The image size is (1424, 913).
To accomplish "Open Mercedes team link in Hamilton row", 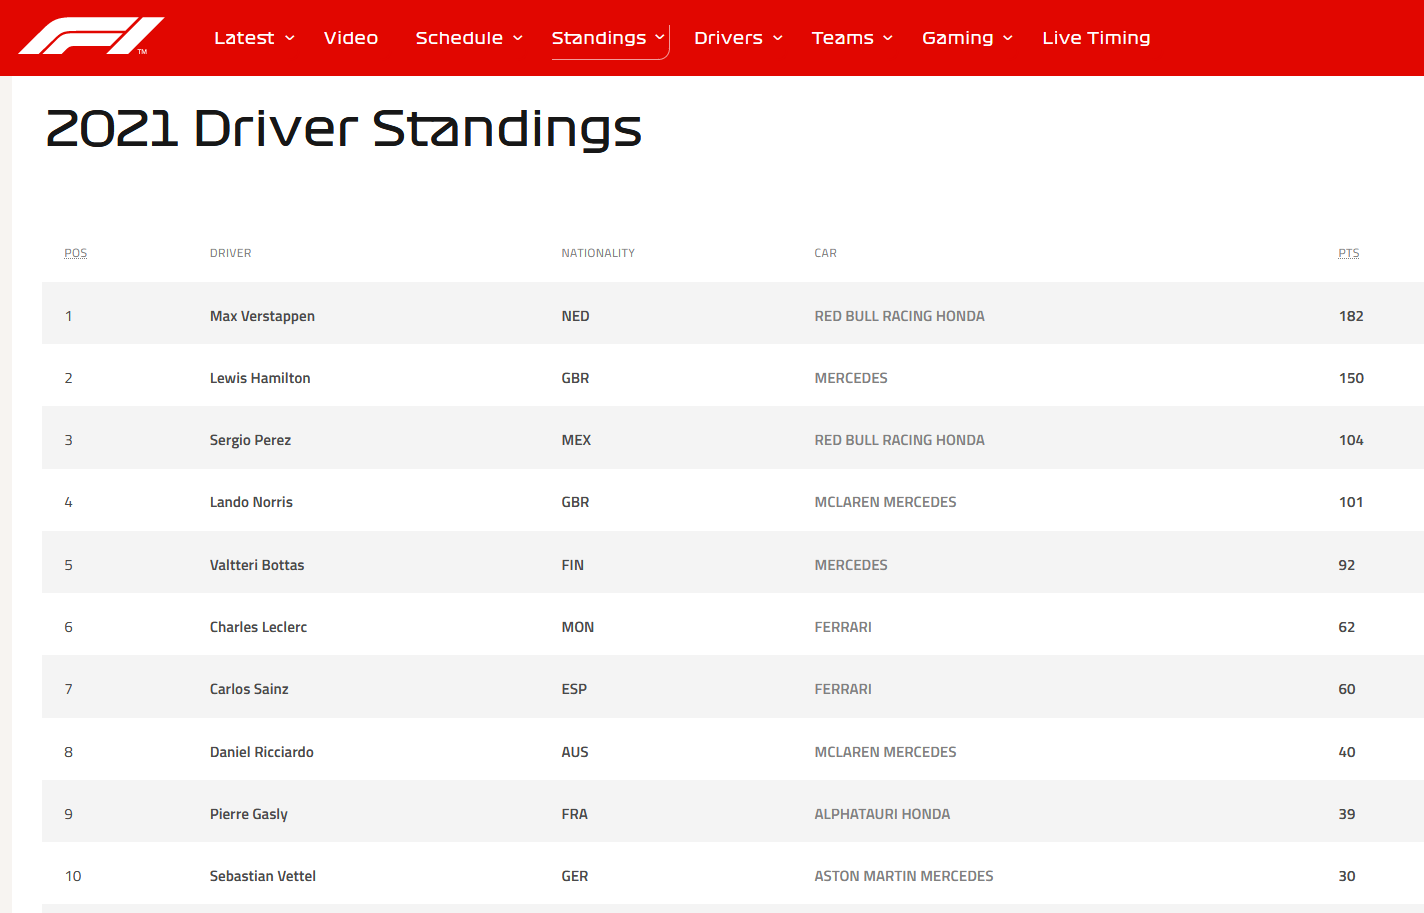I will 851,378.
